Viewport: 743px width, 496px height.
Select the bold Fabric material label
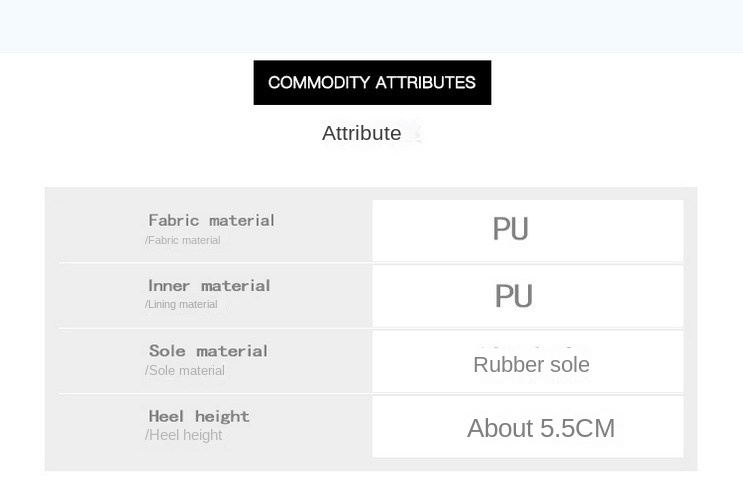tap(211, 220)
